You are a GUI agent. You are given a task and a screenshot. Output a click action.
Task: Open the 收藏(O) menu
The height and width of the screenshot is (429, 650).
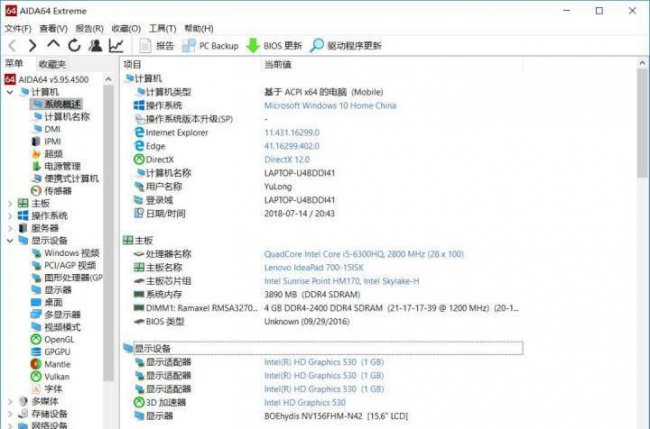126,28
